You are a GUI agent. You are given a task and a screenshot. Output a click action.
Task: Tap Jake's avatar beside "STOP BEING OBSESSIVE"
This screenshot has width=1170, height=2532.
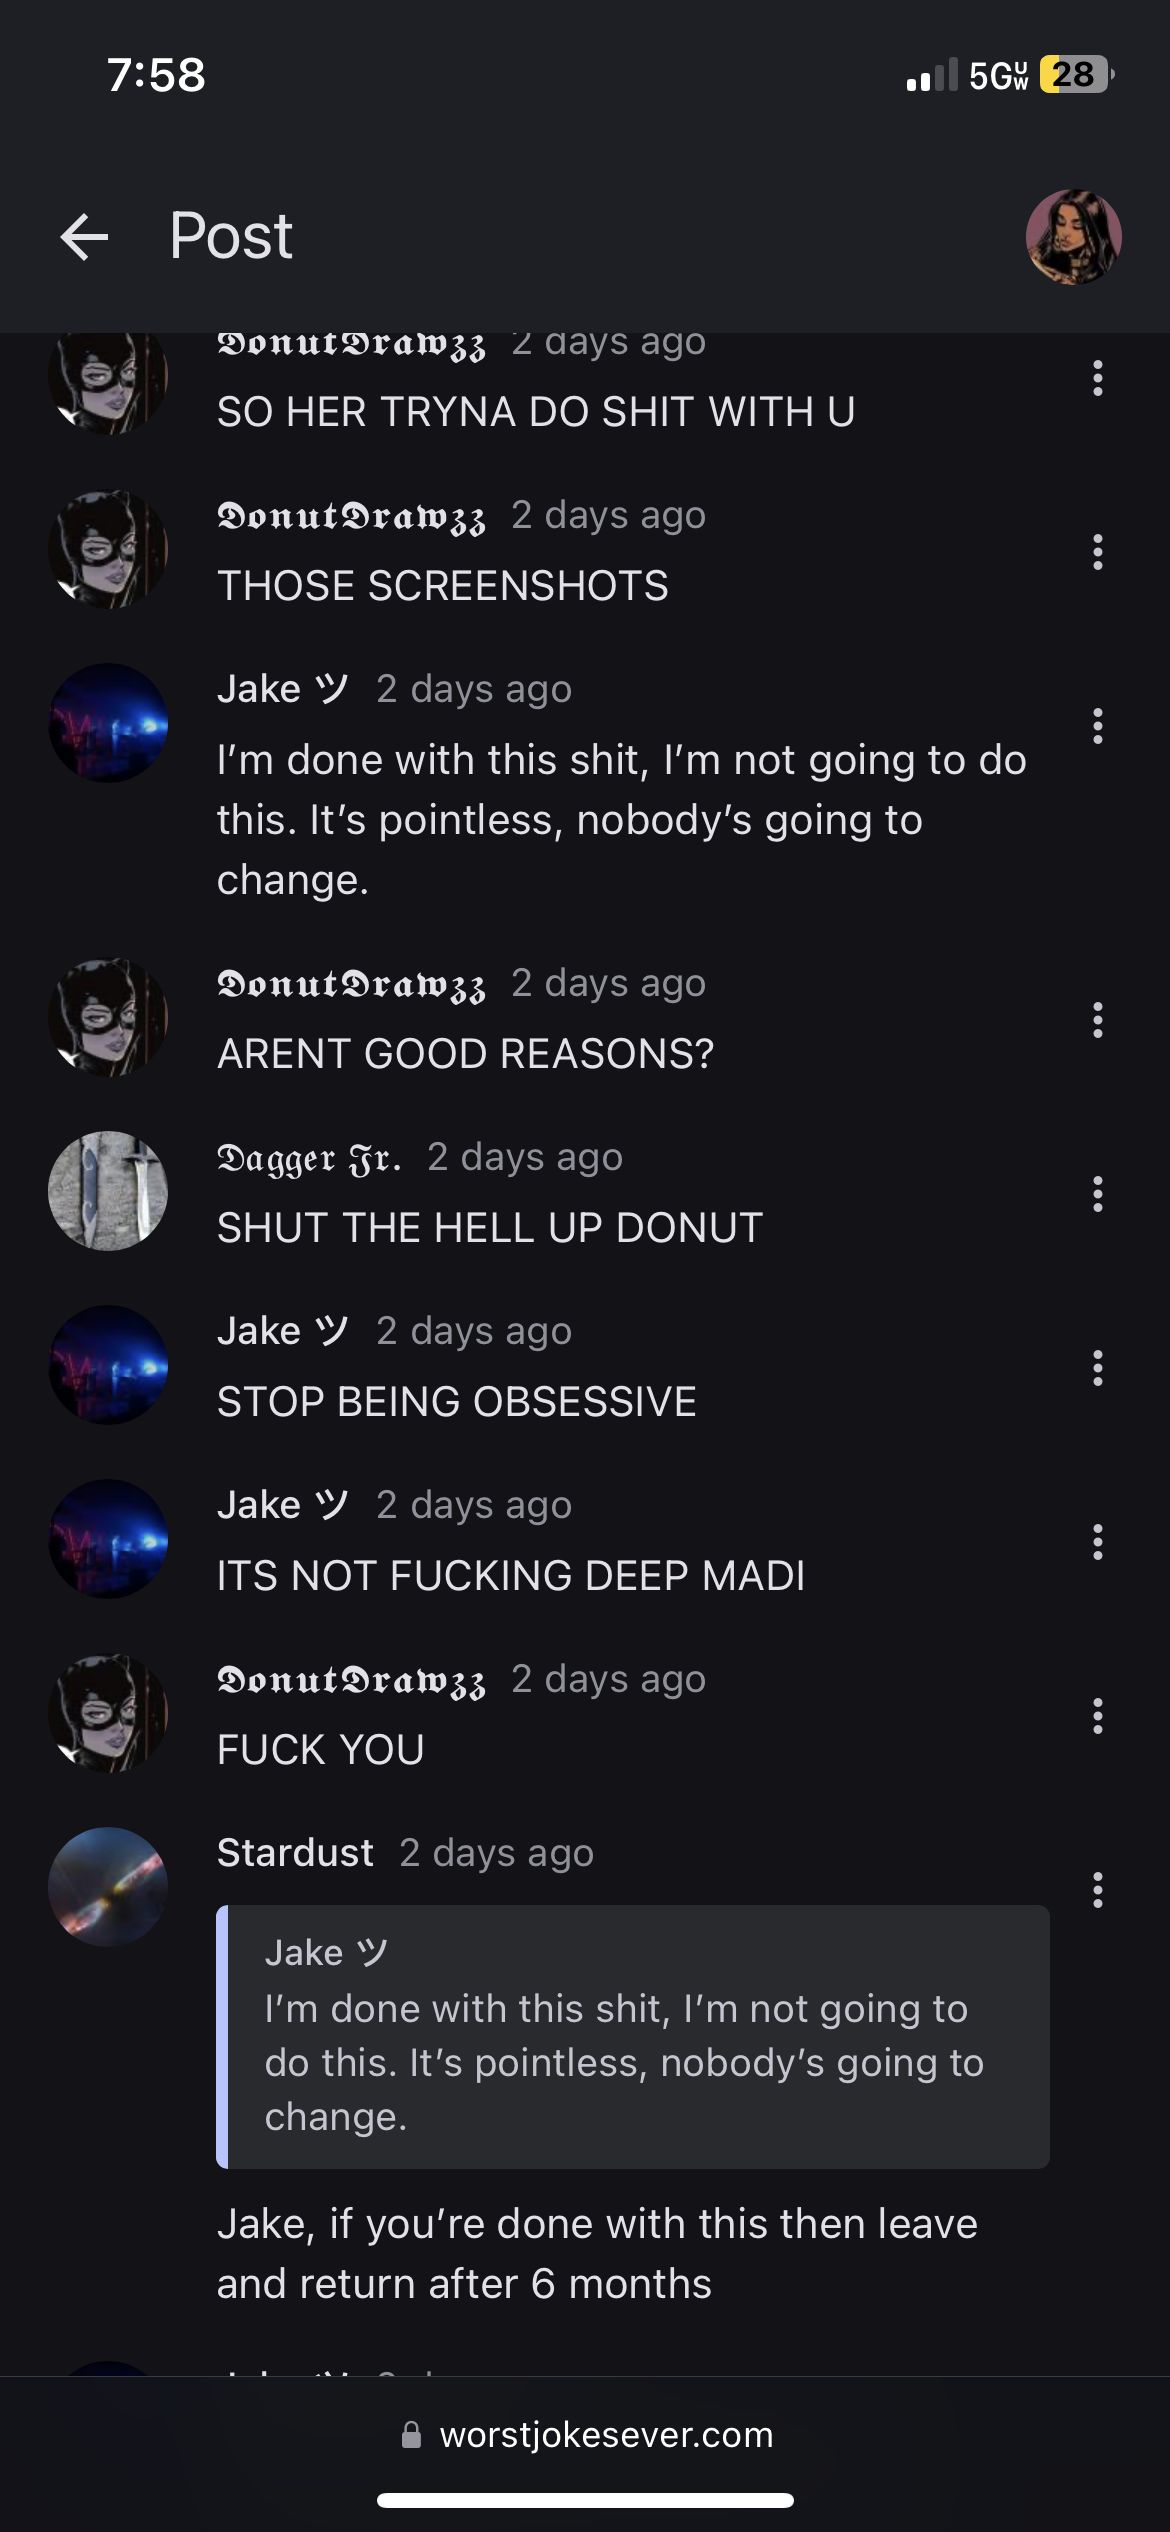(108, 1365)
